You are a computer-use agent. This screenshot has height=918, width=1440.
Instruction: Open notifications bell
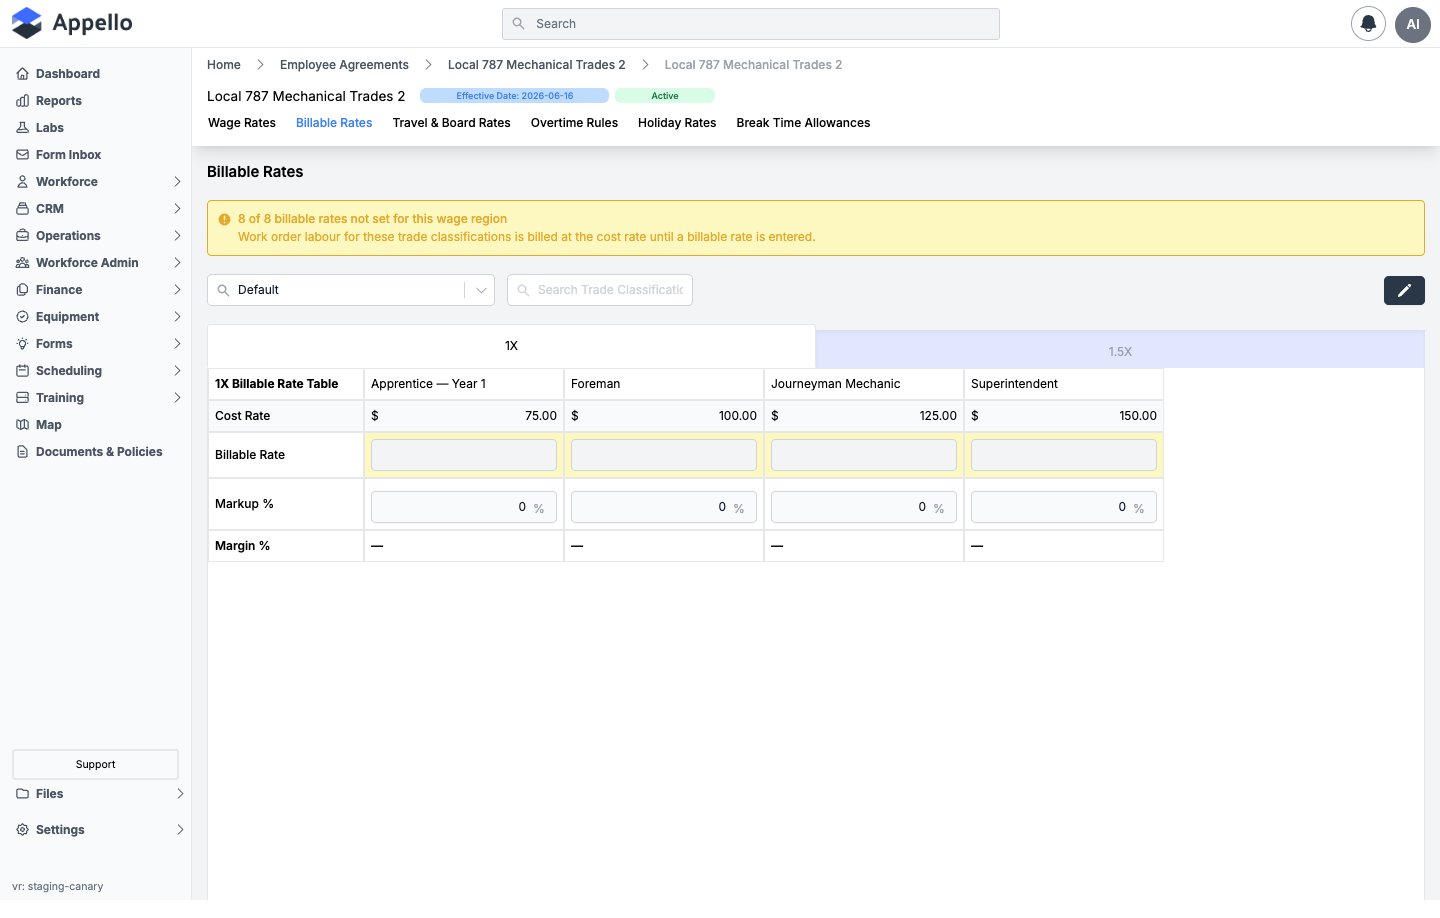[1368, 24]
